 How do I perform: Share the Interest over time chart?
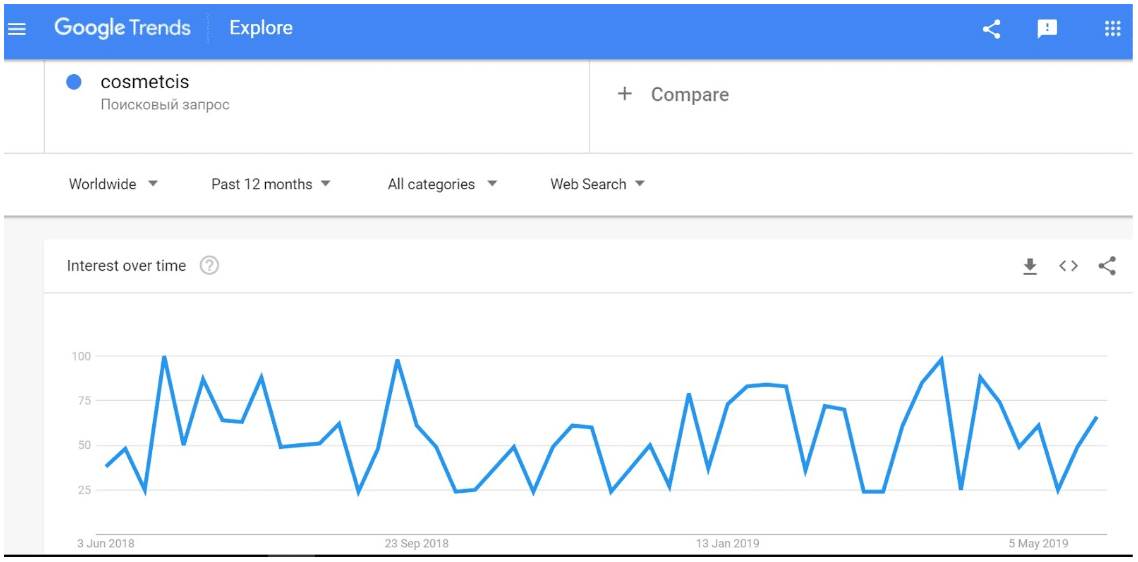coord(1107,266)
